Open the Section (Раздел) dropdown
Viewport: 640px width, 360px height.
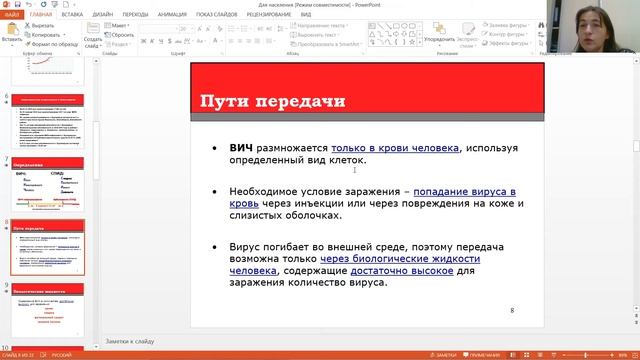coord(118,44)
